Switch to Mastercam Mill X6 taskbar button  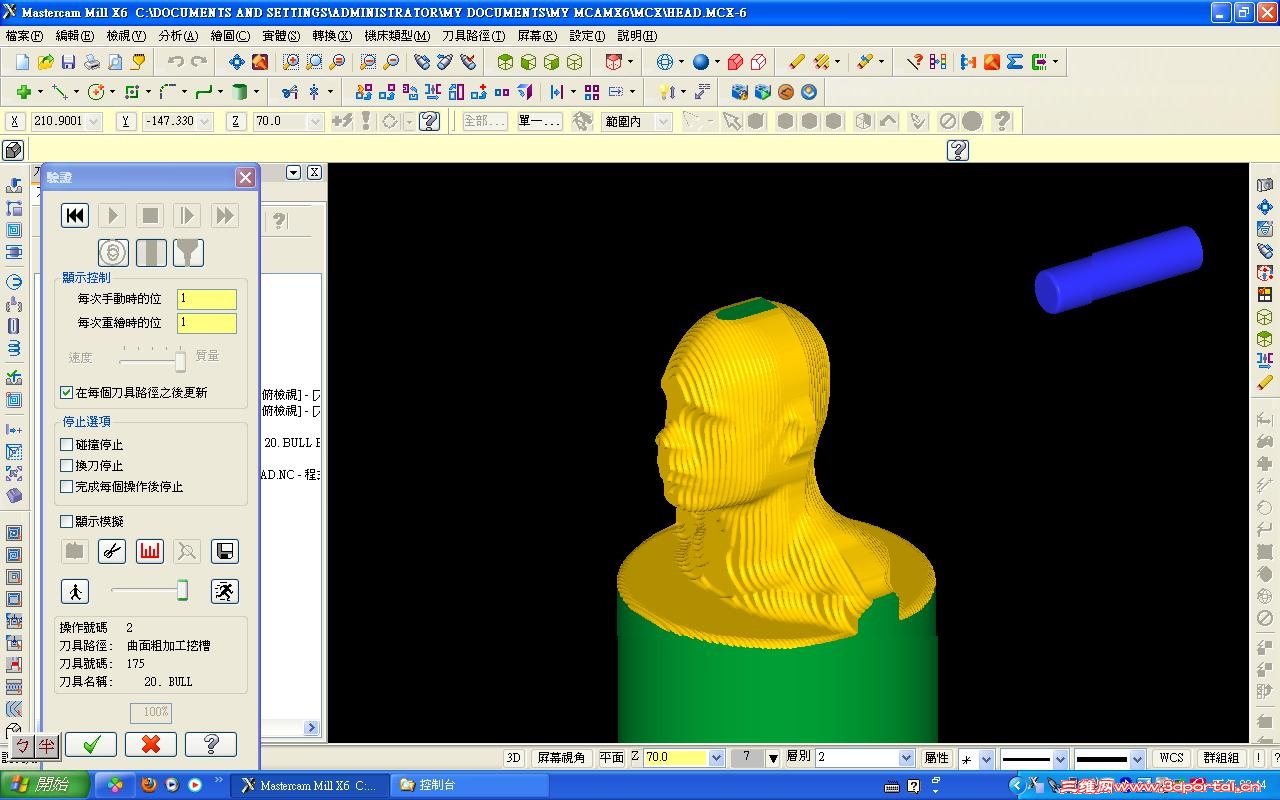click(x=310, y=785)
